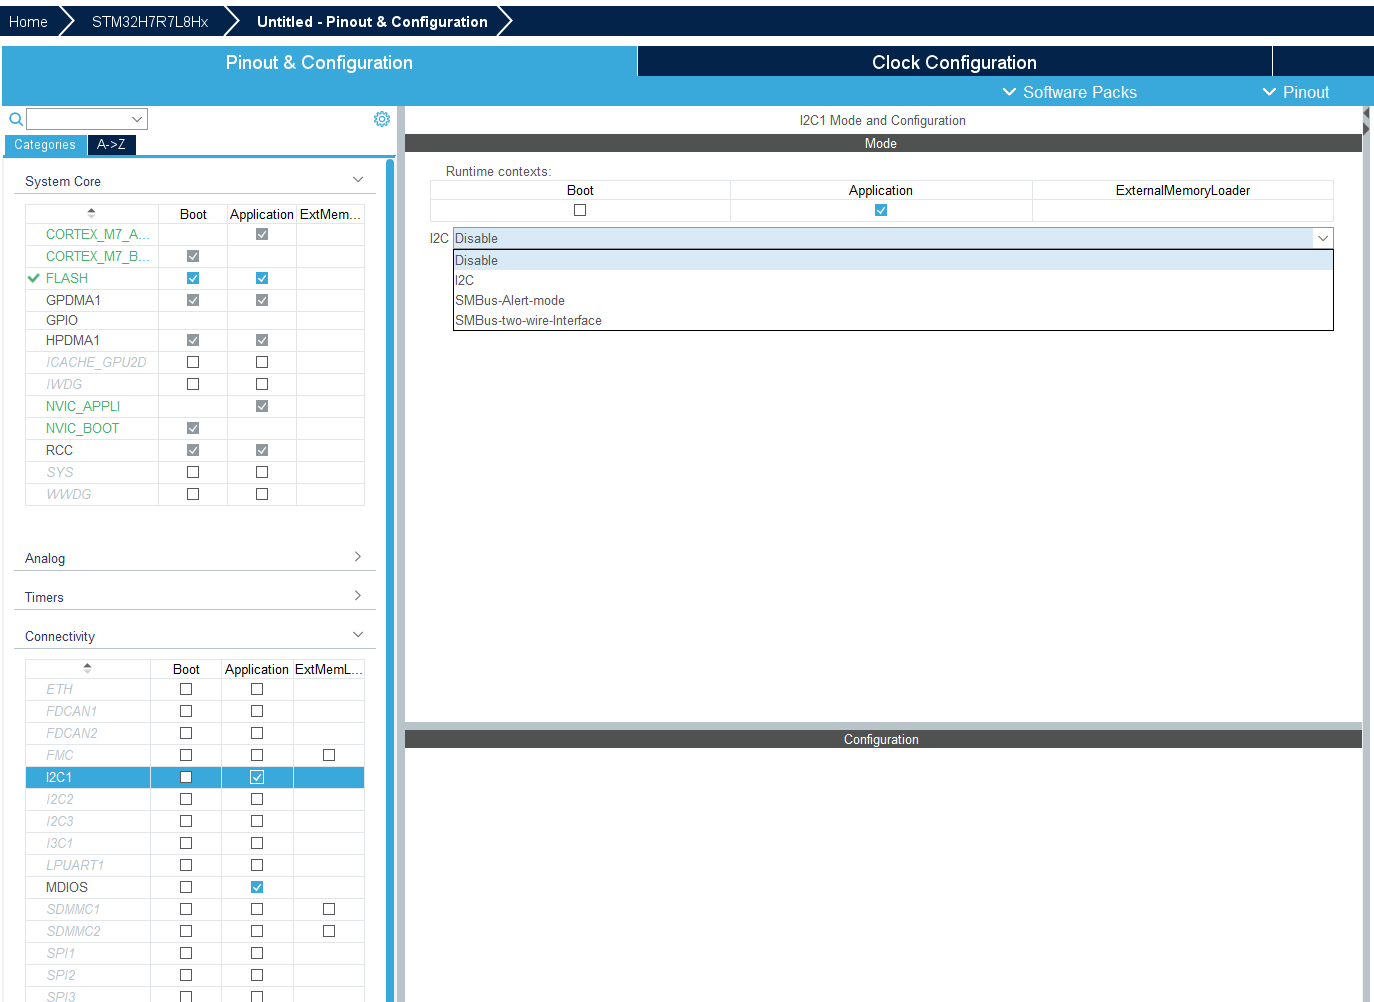Click the Software Packs chevron icon
The width and height of the screenshot is (1374, 1002).
coord(1009,92)
